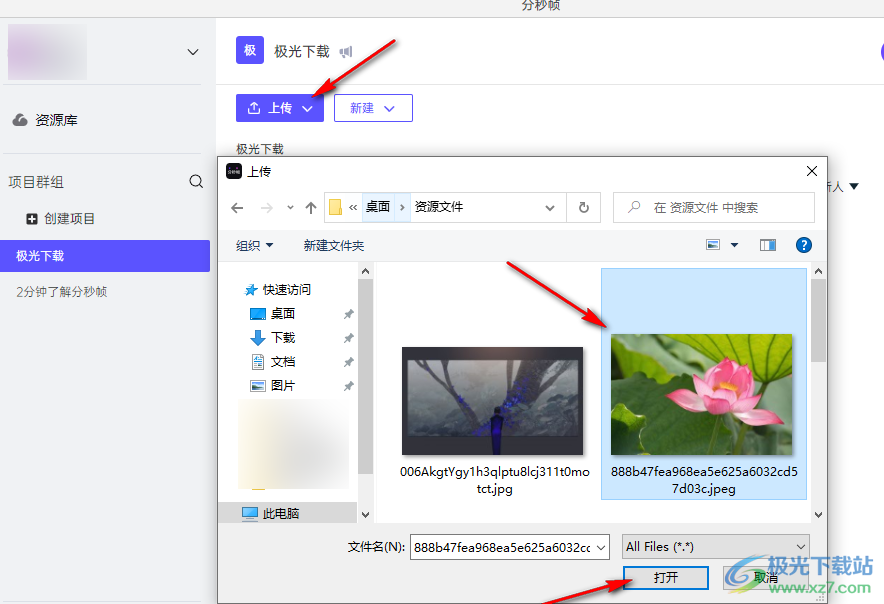Toggle the preview pane icon
The width and height of the screenshot is (884, 604).
pyautogui.click(x=767, y=245)
